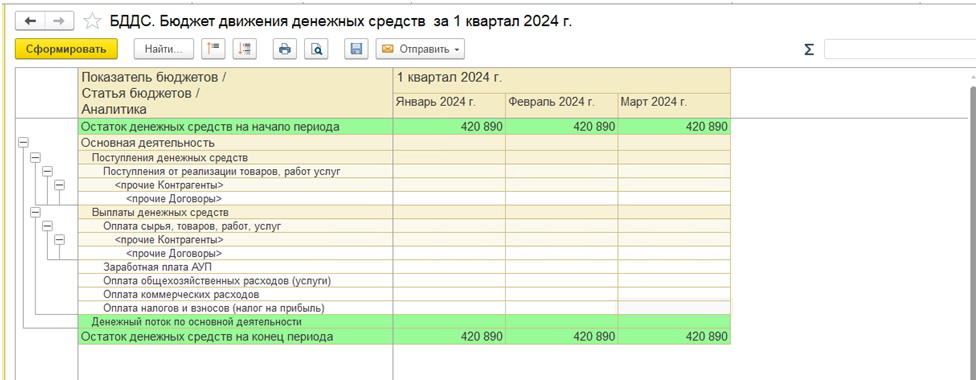Collapse <прочие Контрагенты> under Поступления от реализации
The image size is (978, 380).
[x=59, y=185]
